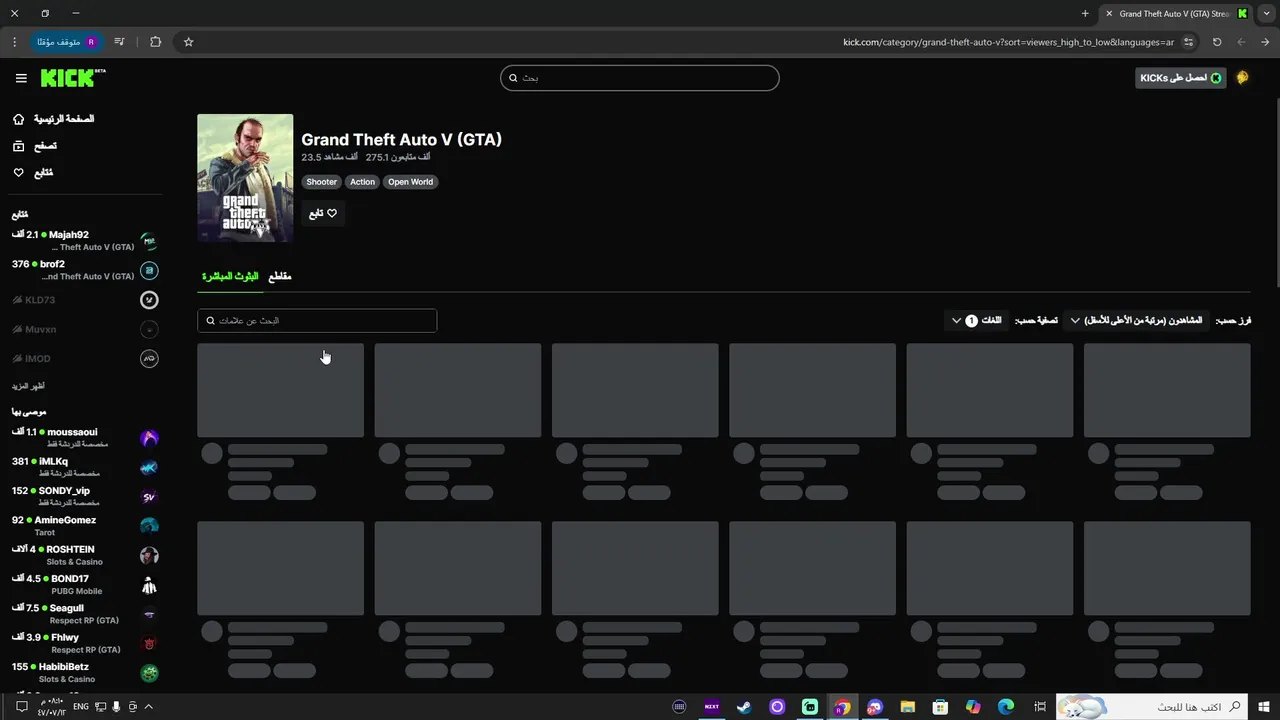Open Chrome three-dot menu
Viewport: 1280px width, 720px height.
(x=14, y=42)
